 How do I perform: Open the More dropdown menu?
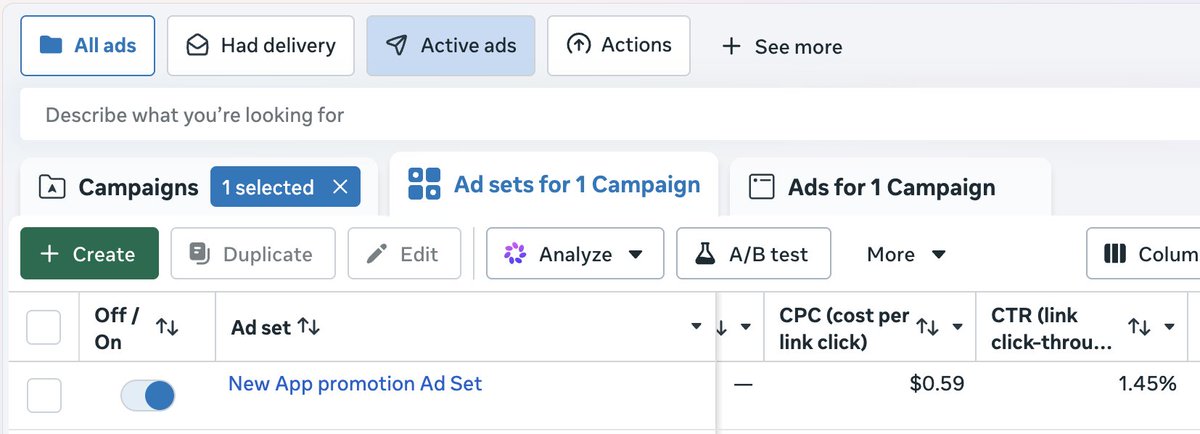906,254
